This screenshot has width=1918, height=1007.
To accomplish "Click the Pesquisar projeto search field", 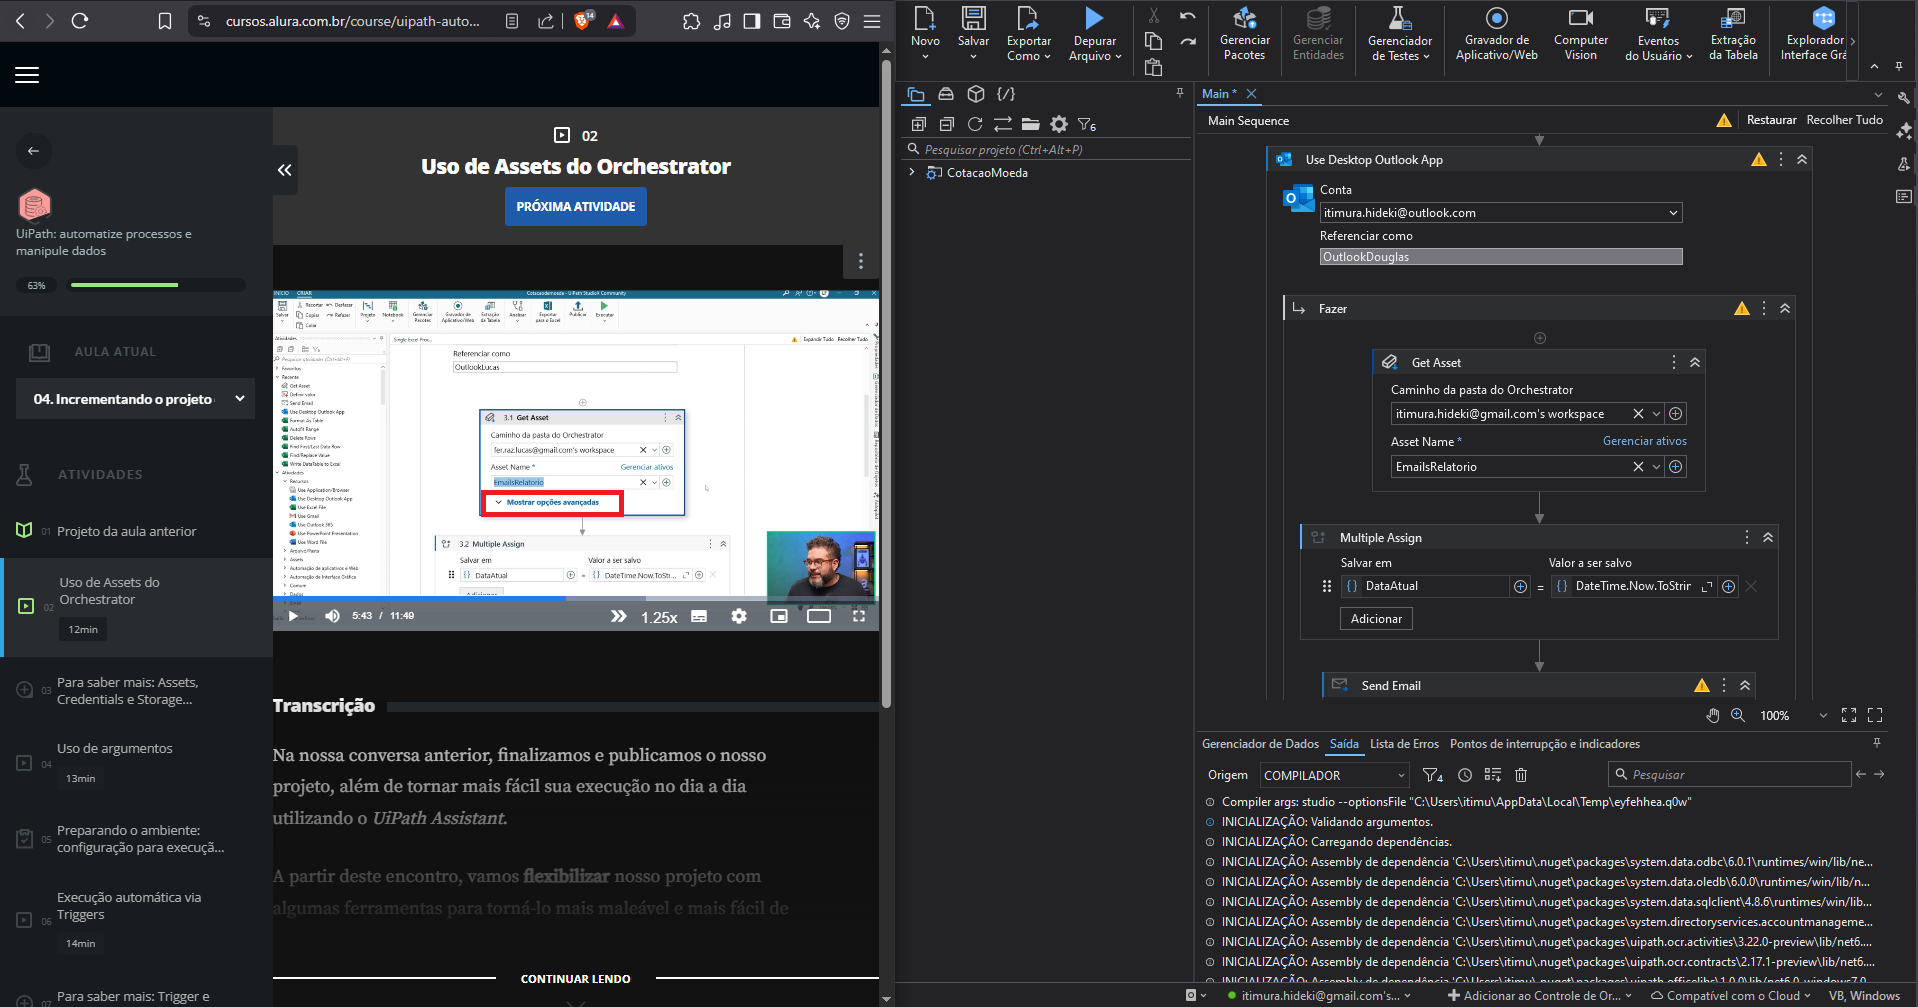I will (1045, 150).
